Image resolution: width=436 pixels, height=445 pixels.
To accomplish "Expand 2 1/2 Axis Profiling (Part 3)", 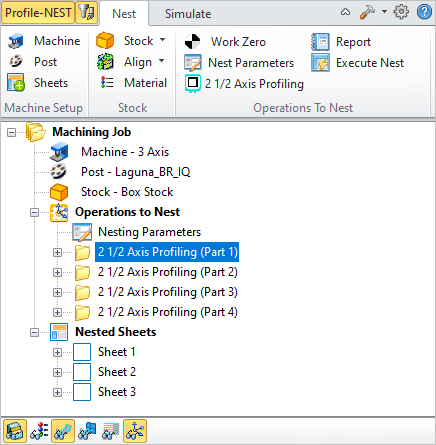I will 57,292.
